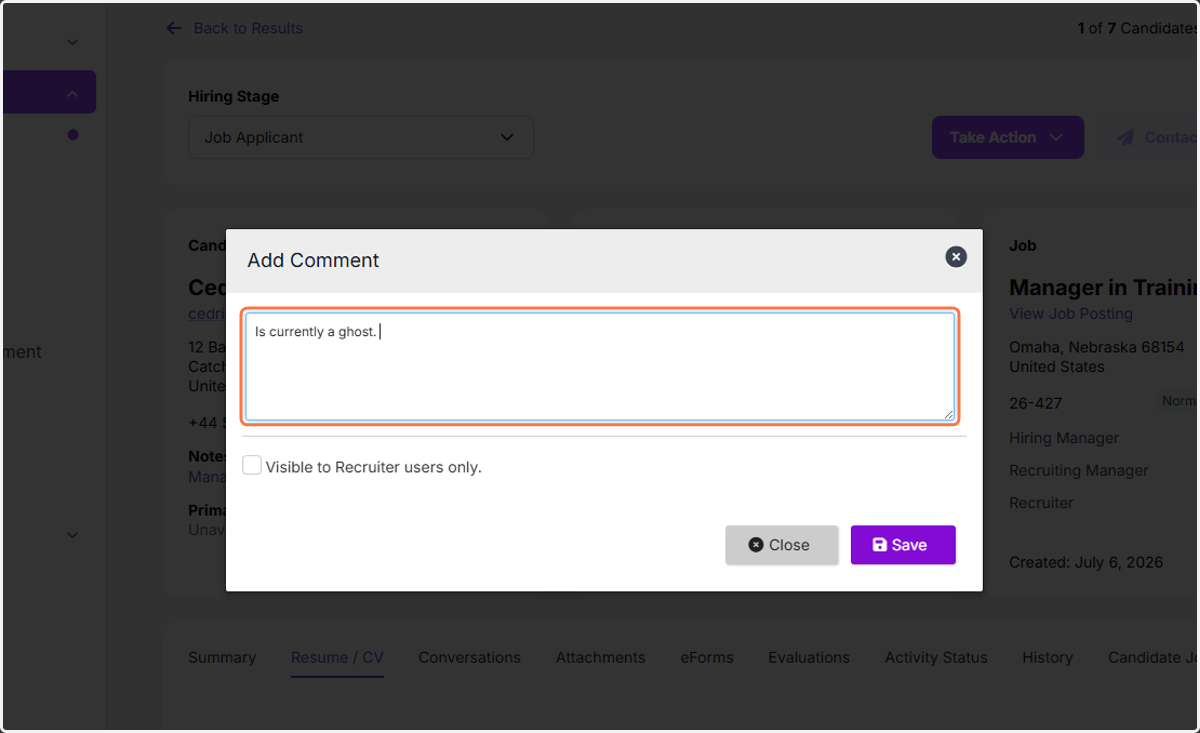Image resolution: width=1200 pixels, height=733 pixels.
Task: Open the eForms tab
Action: [707, 657]
